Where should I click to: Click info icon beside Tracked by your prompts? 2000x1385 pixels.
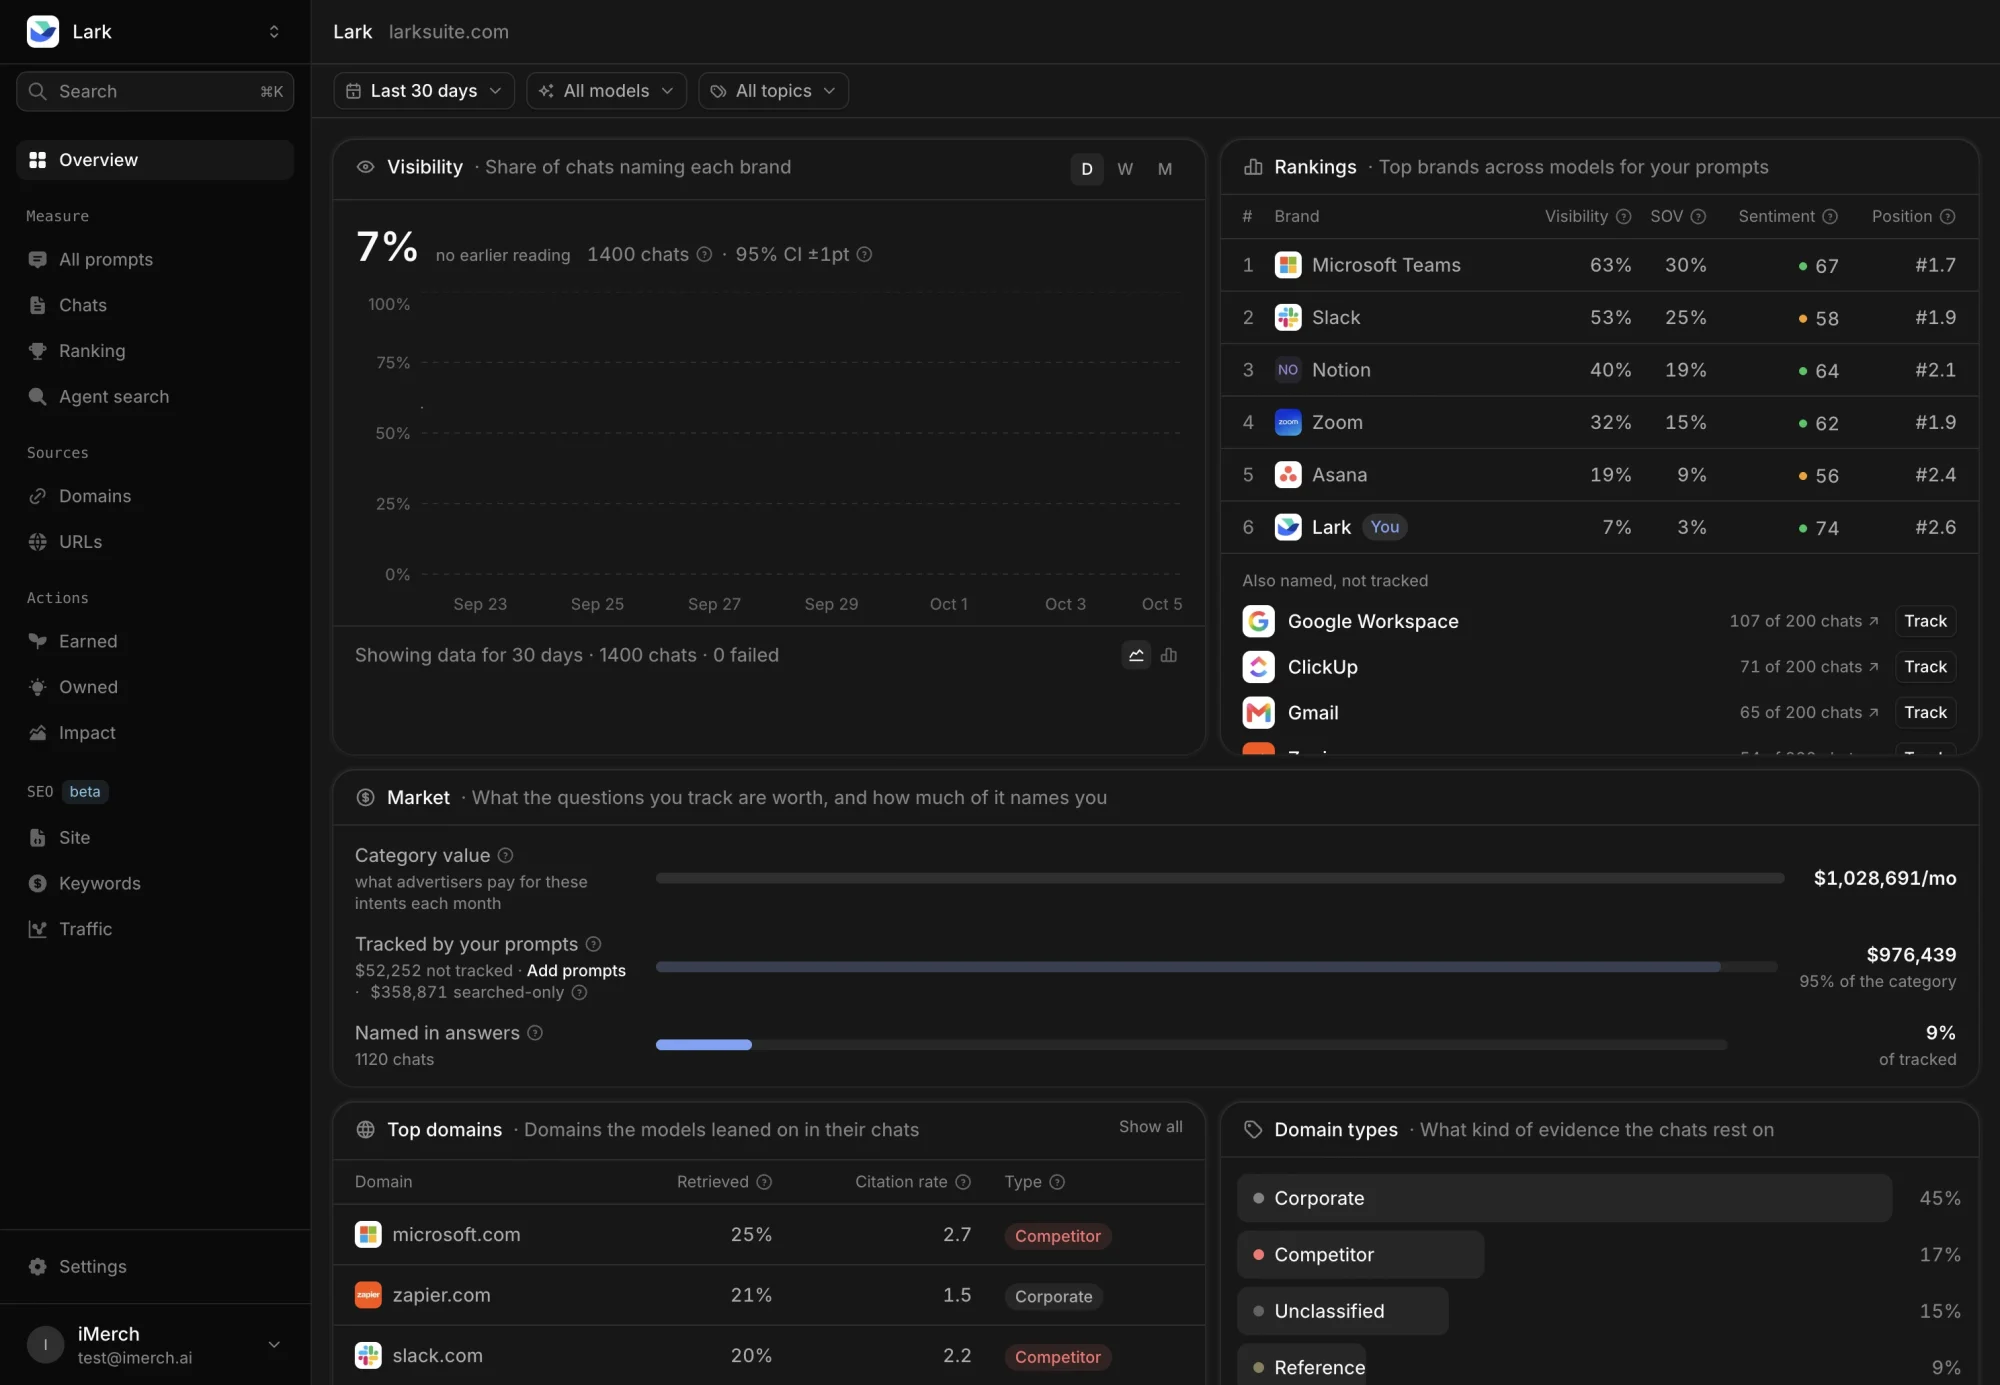593,944
